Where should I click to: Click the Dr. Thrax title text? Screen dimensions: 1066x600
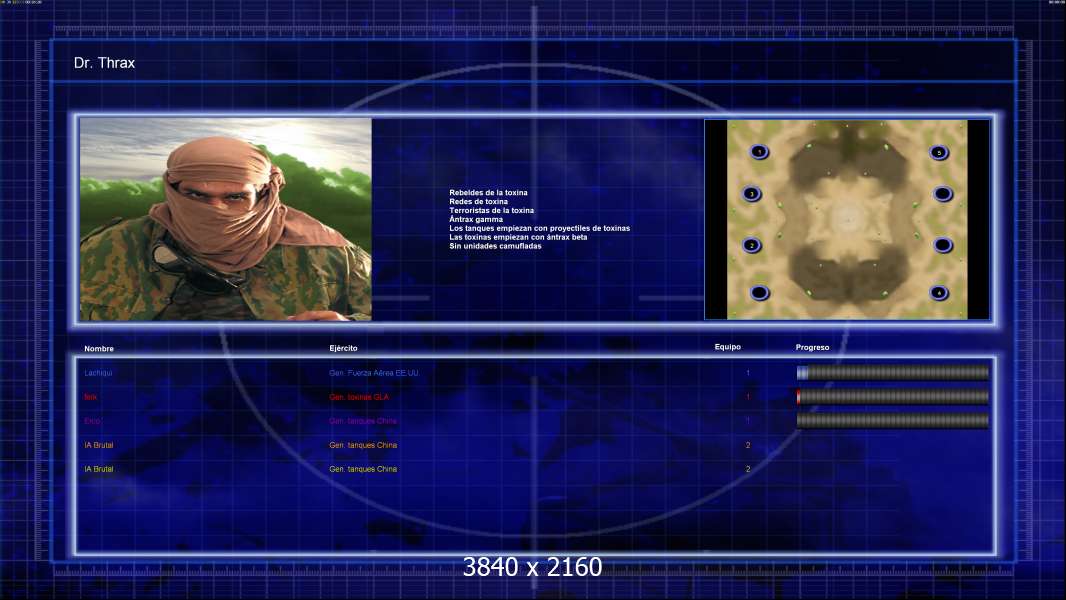click(x=104, y=63)
